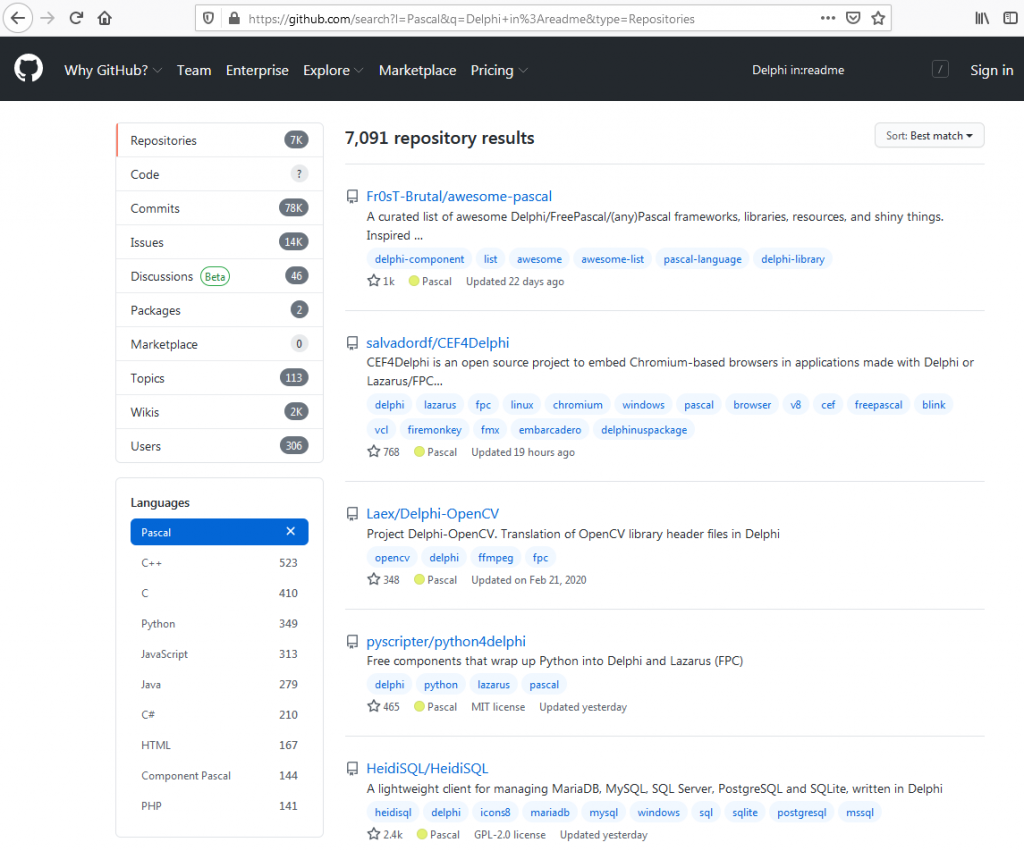The width and height of the screenshot is (1024, 851).
Task: Click the star icon showing 2.4k stars
Action: pos(374,834)
